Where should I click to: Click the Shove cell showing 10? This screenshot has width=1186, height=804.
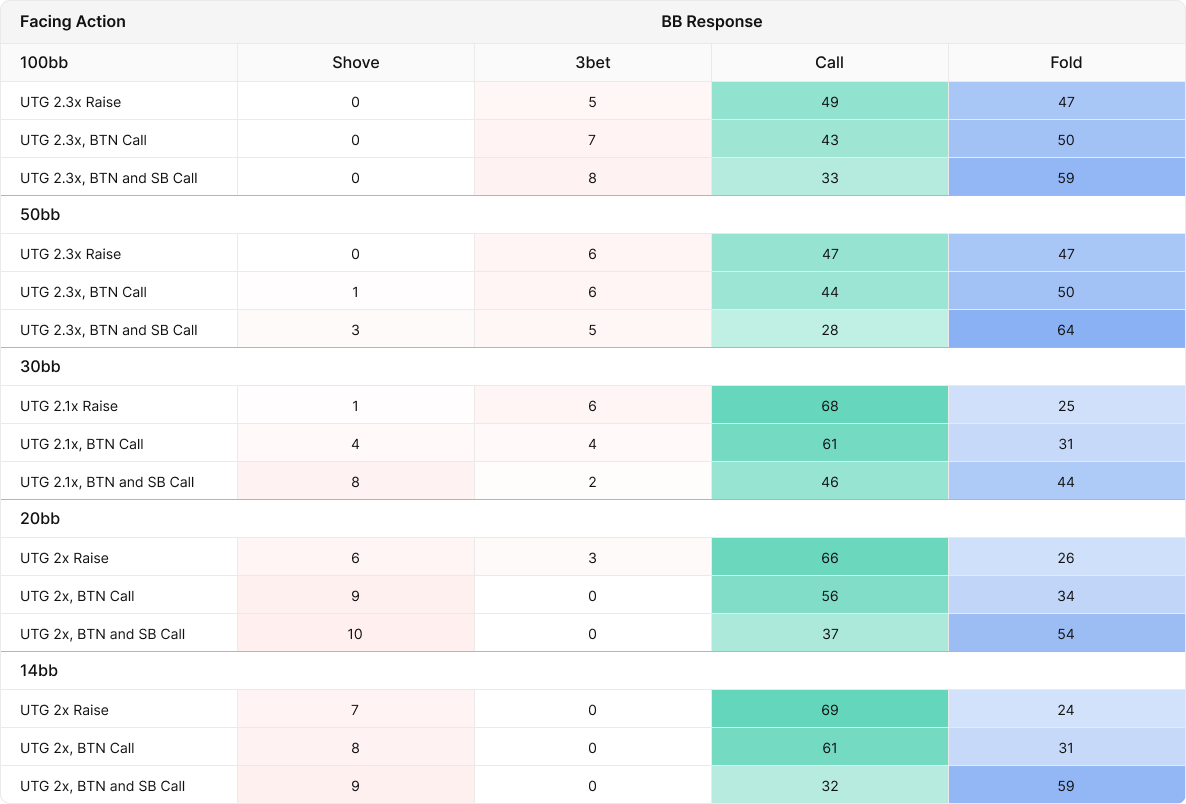click(355, 634)
